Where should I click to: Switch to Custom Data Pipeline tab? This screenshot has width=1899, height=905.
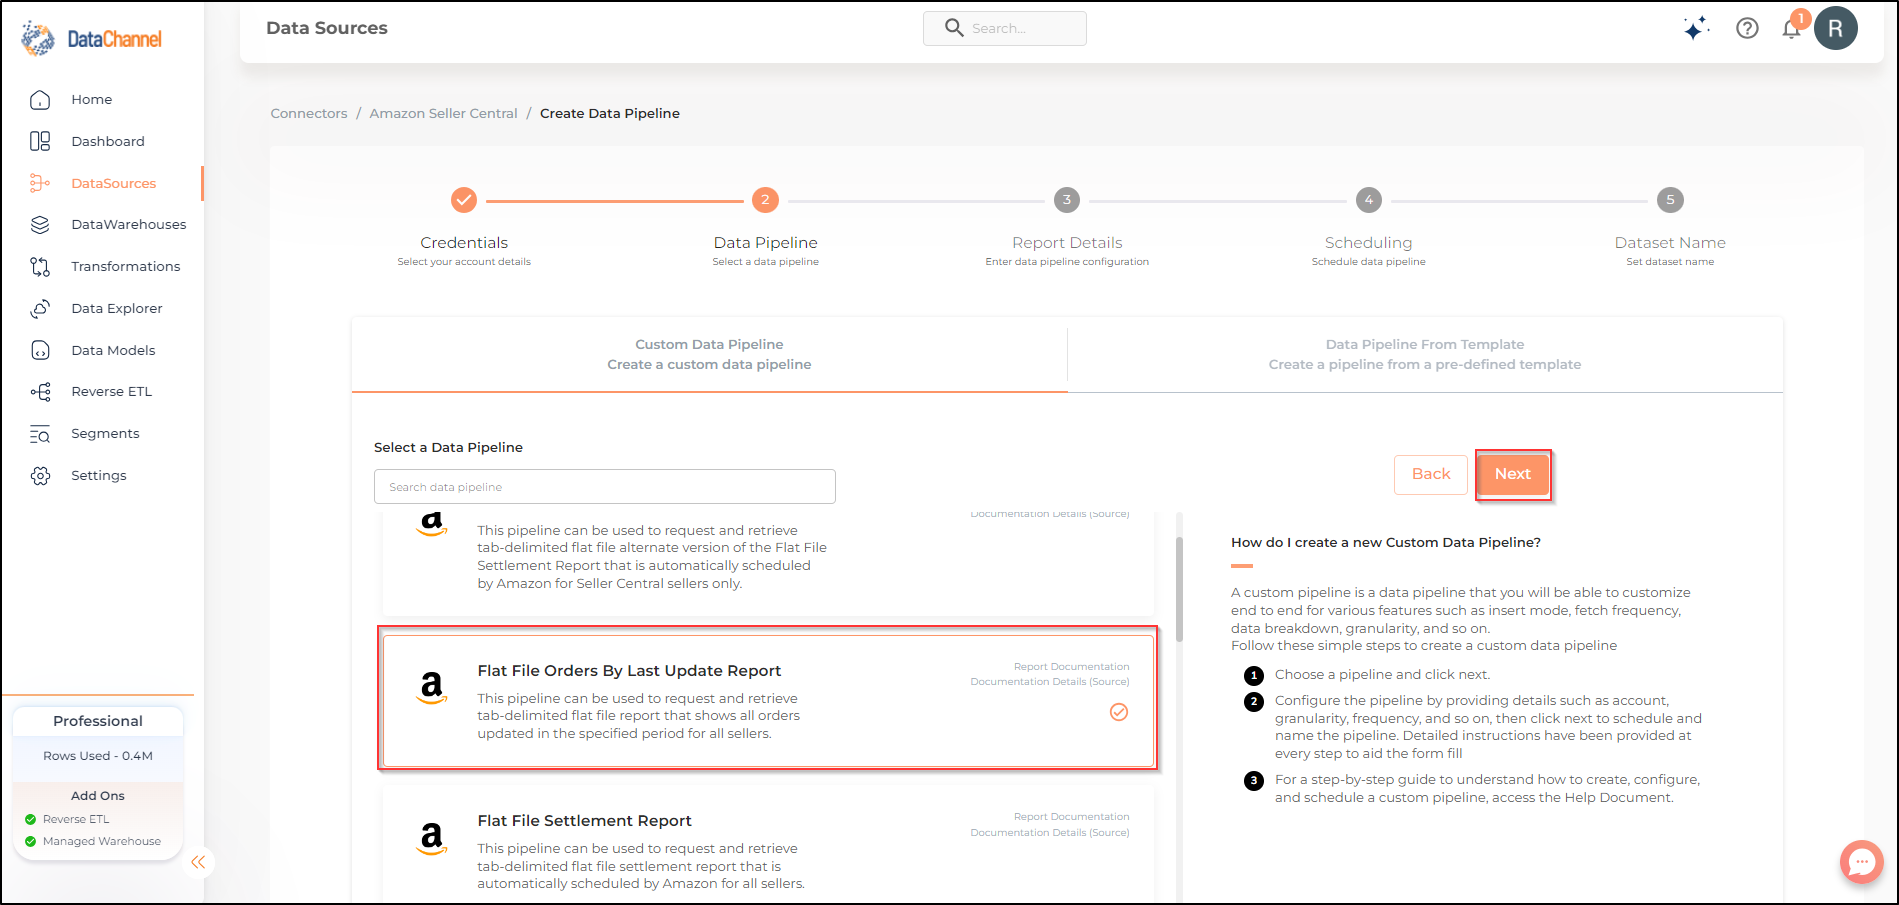point(709,355)
